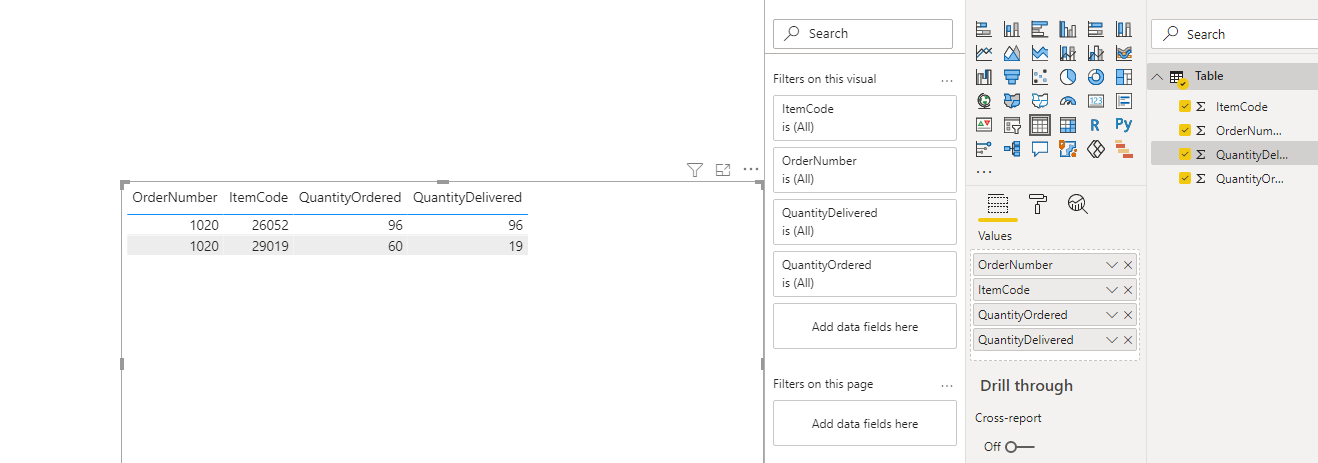Select the ribbon chart visual
The height and width of the screenshot is (463, 1318).
1124,53
